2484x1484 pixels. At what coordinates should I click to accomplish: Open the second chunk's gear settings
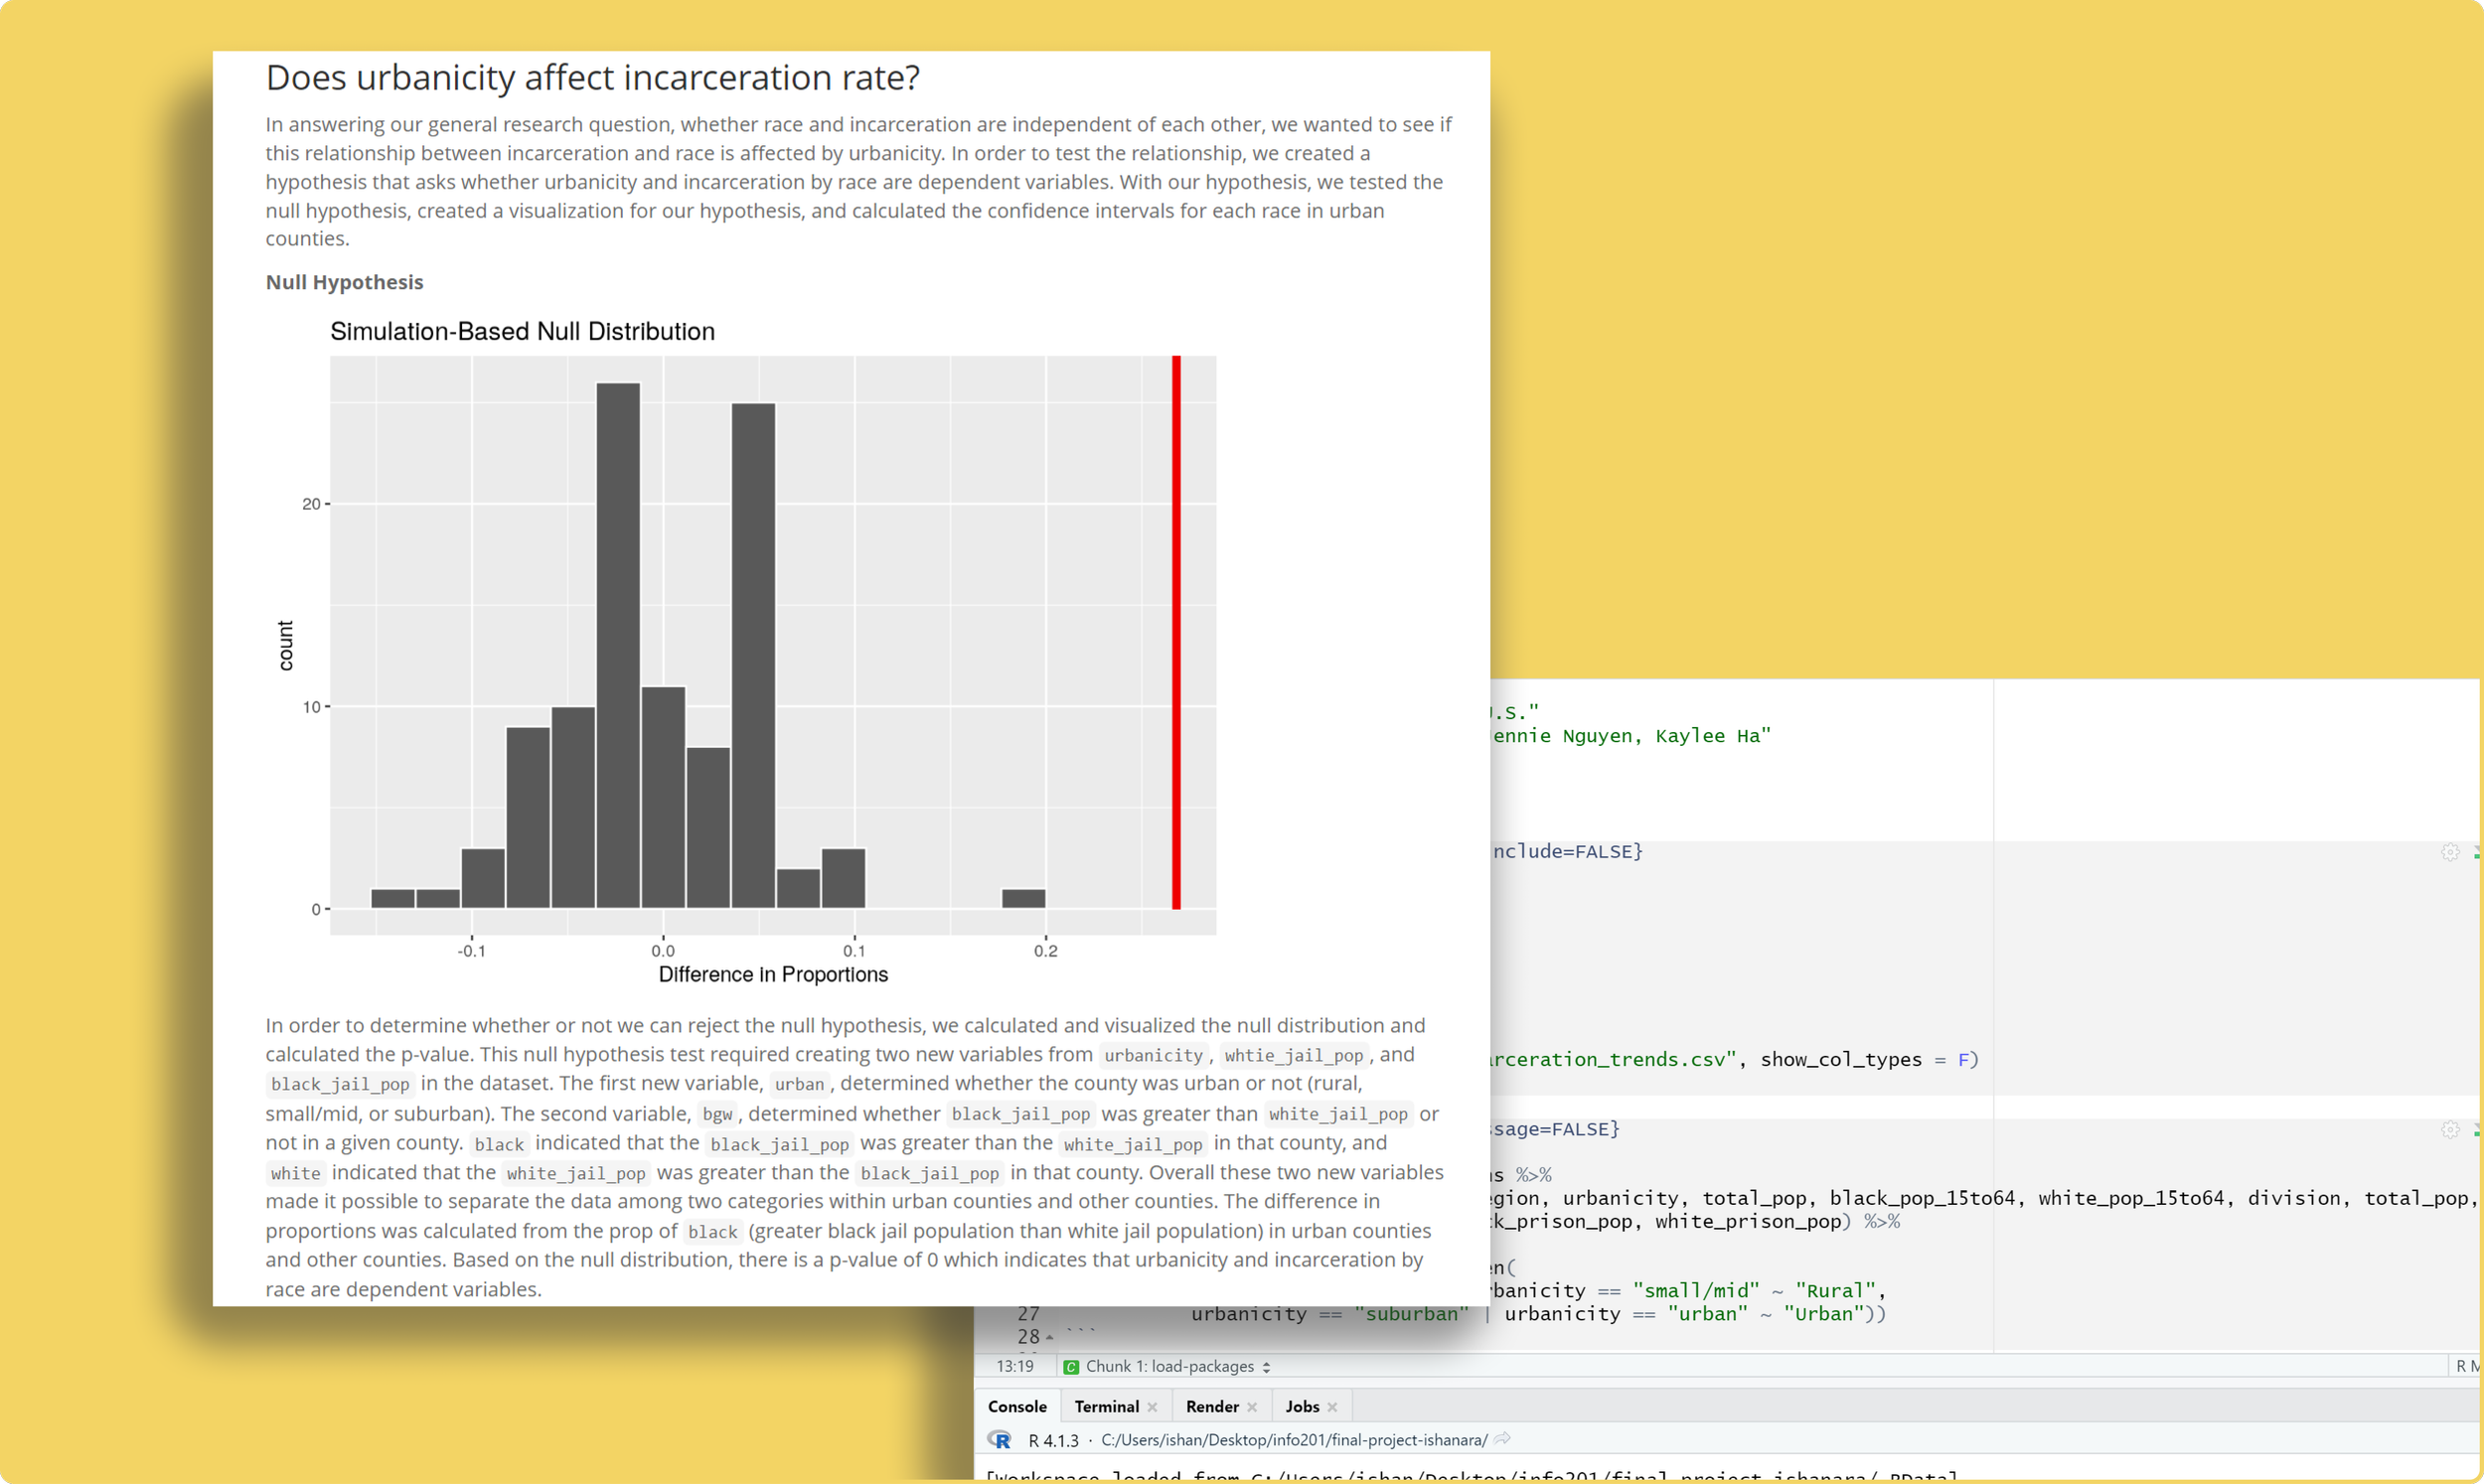tap(2449, 1129)
